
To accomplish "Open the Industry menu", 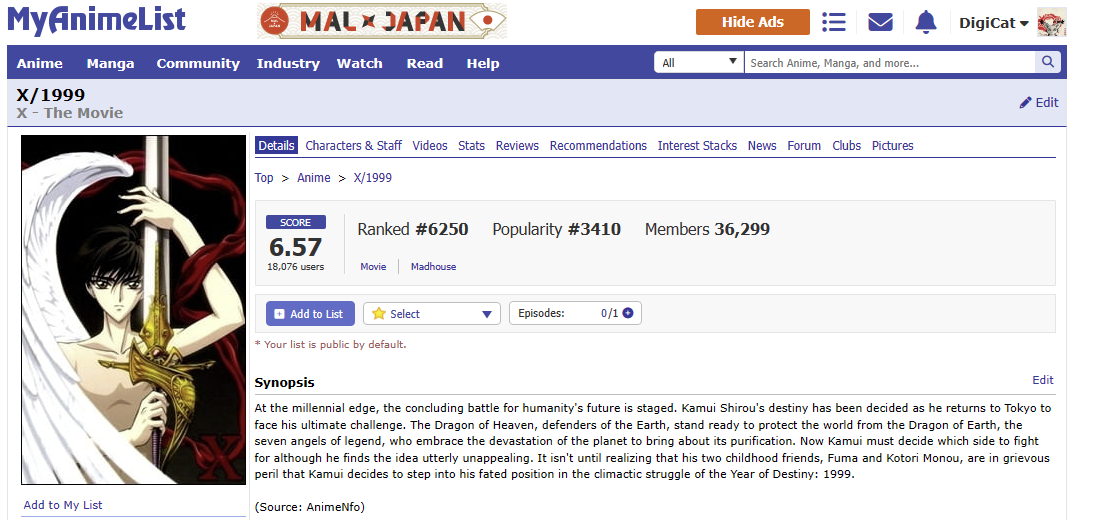I will [288, 63].
